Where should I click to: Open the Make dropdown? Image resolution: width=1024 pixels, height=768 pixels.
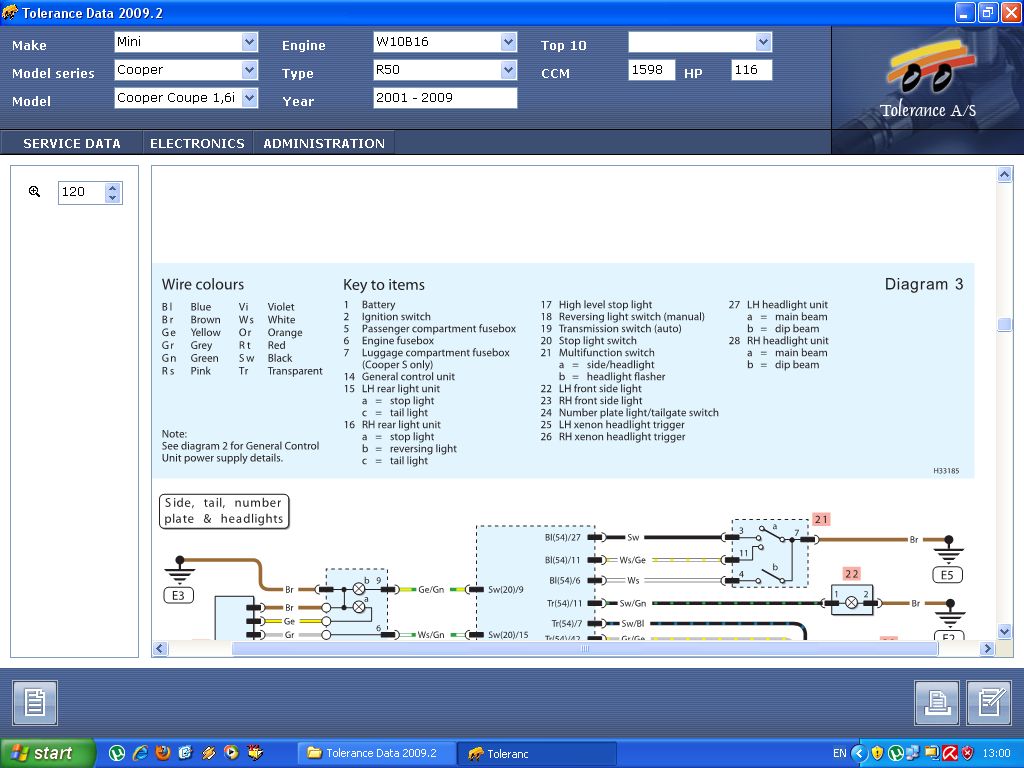coord(249,42)
